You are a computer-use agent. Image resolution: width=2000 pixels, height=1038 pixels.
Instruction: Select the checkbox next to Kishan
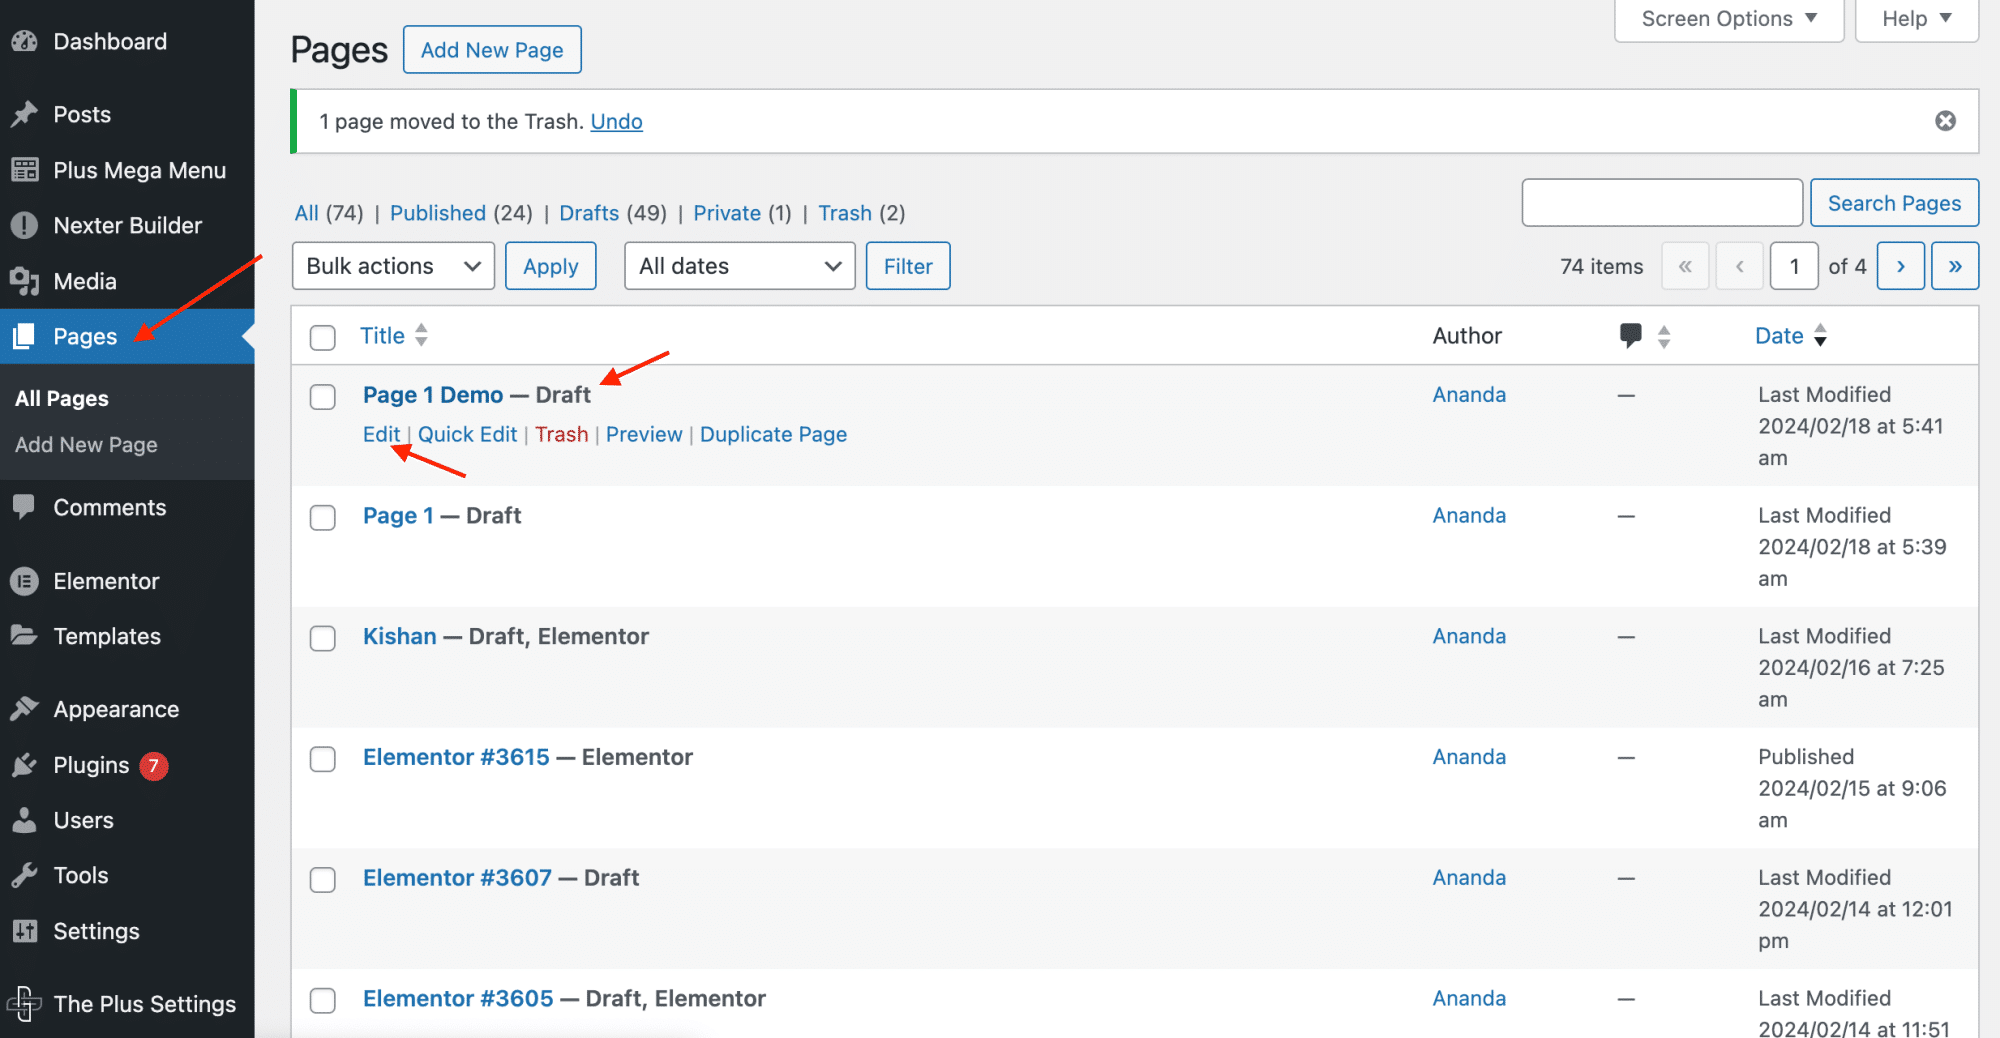[x=322, y=638]
